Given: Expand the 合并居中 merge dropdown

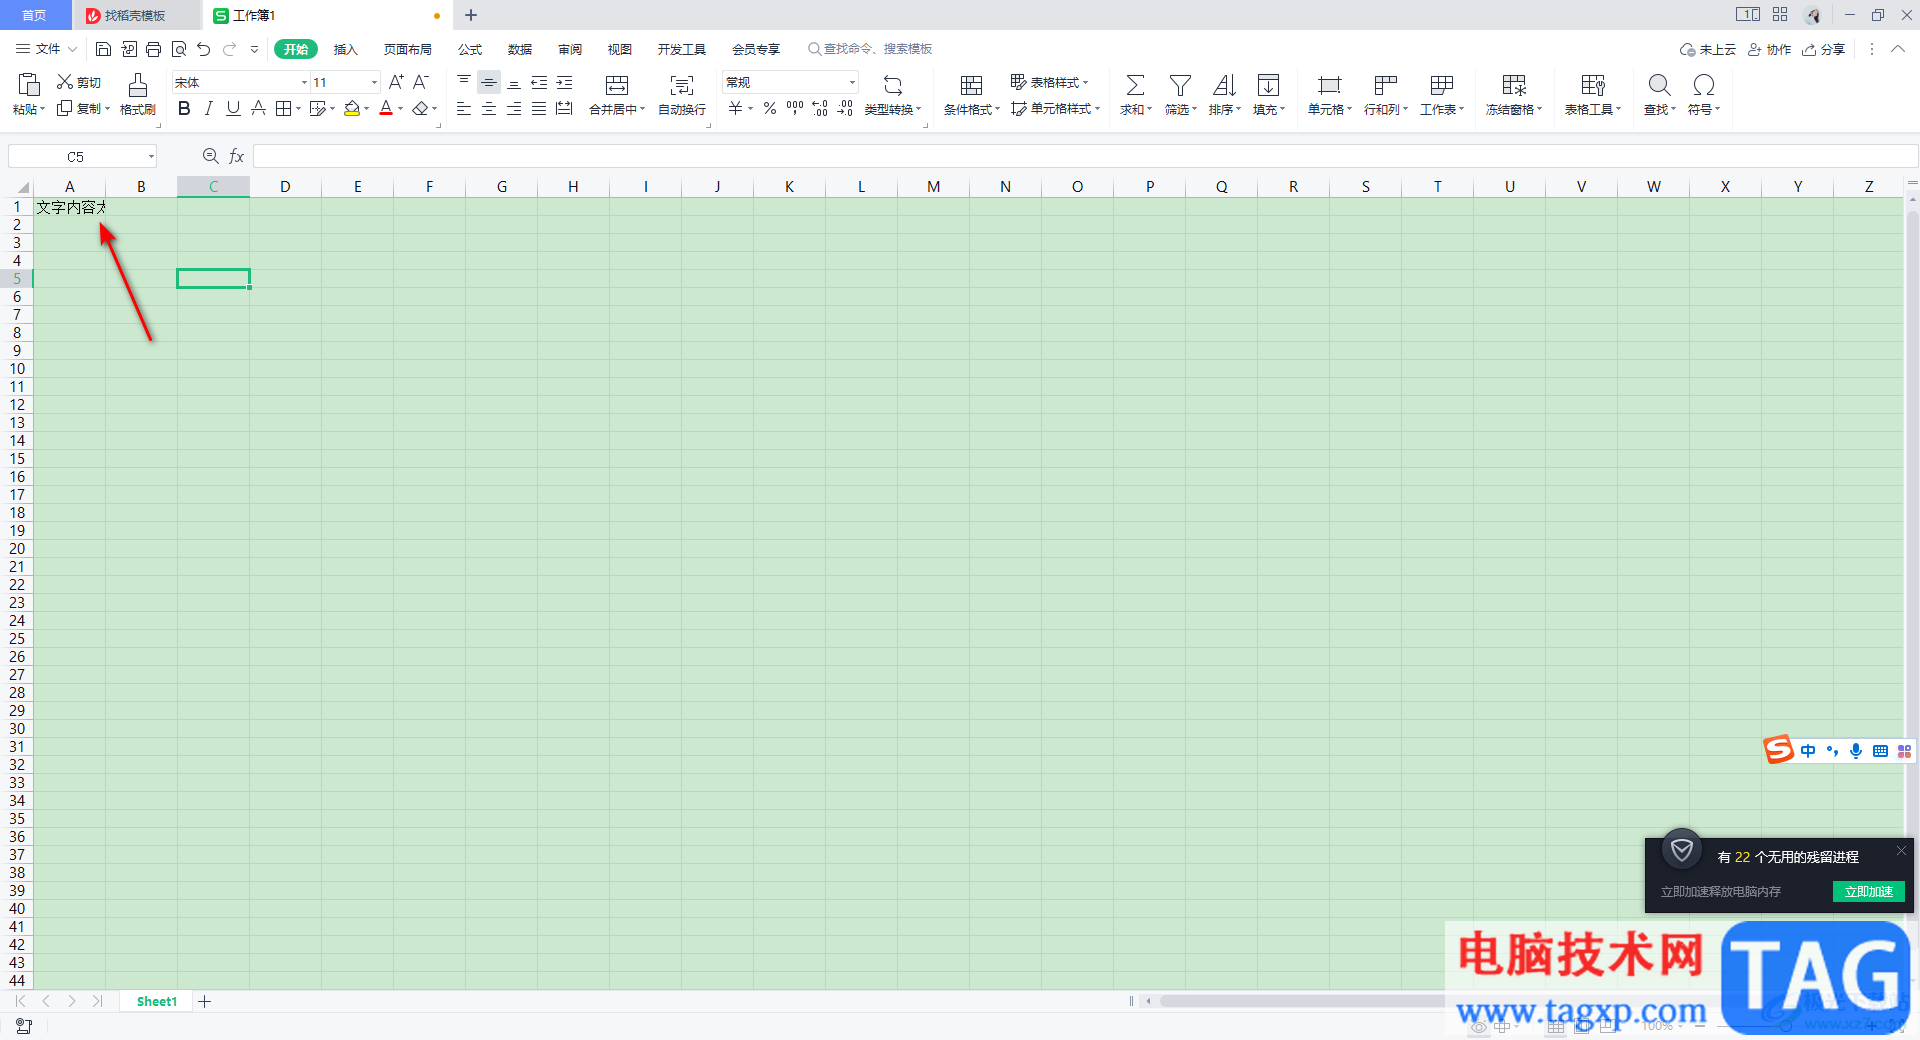Looking at the screenshot, I should pos(643,109).
